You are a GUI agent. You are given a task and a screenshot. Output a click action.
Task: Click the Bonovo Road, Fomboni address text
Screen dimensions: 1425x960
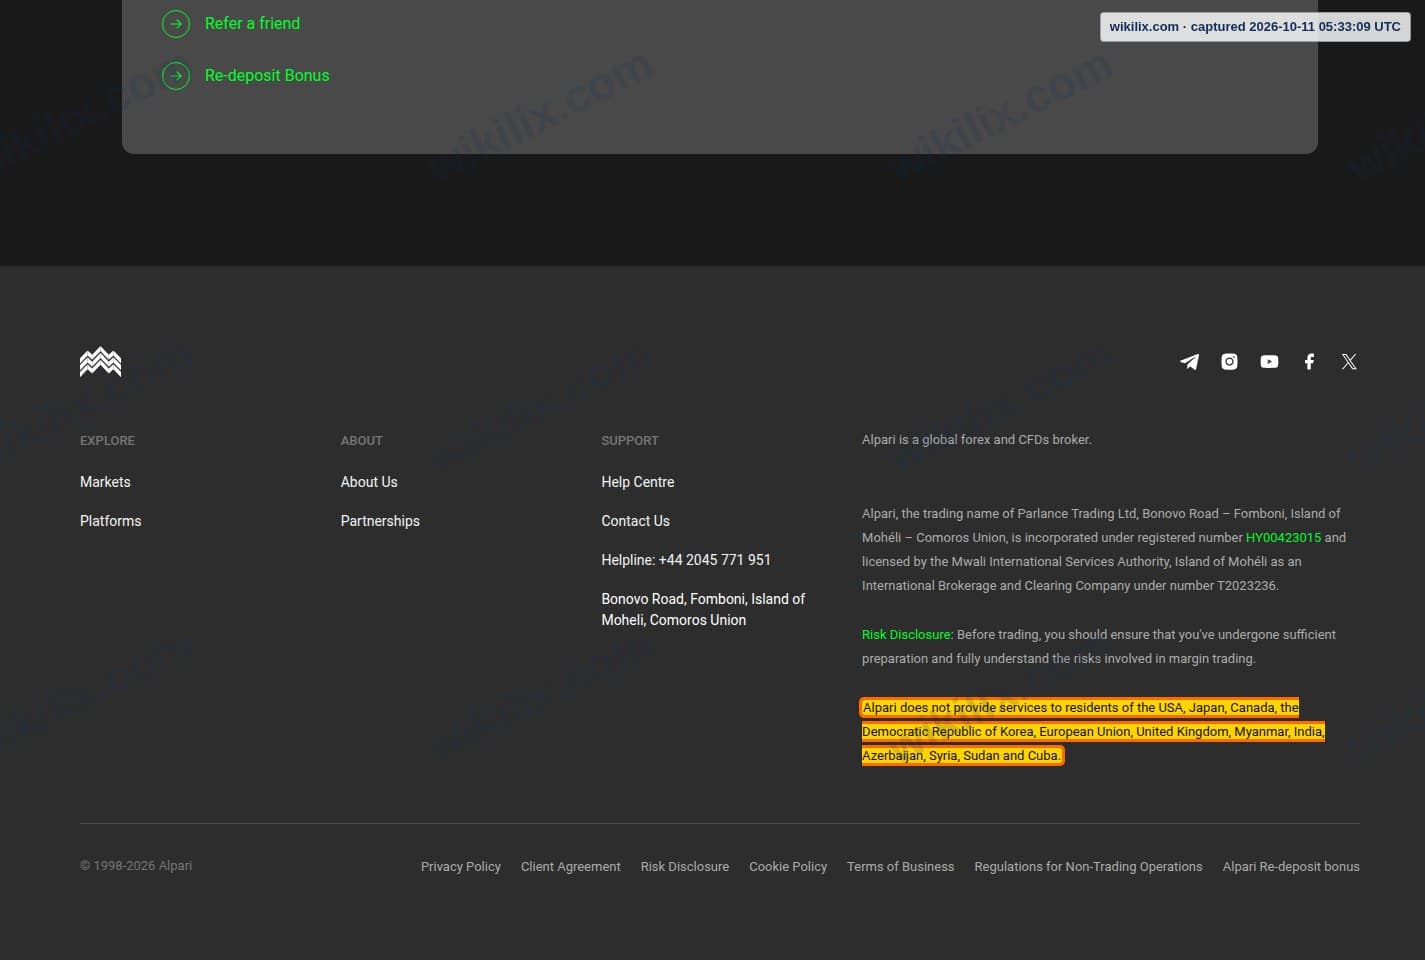703,609
